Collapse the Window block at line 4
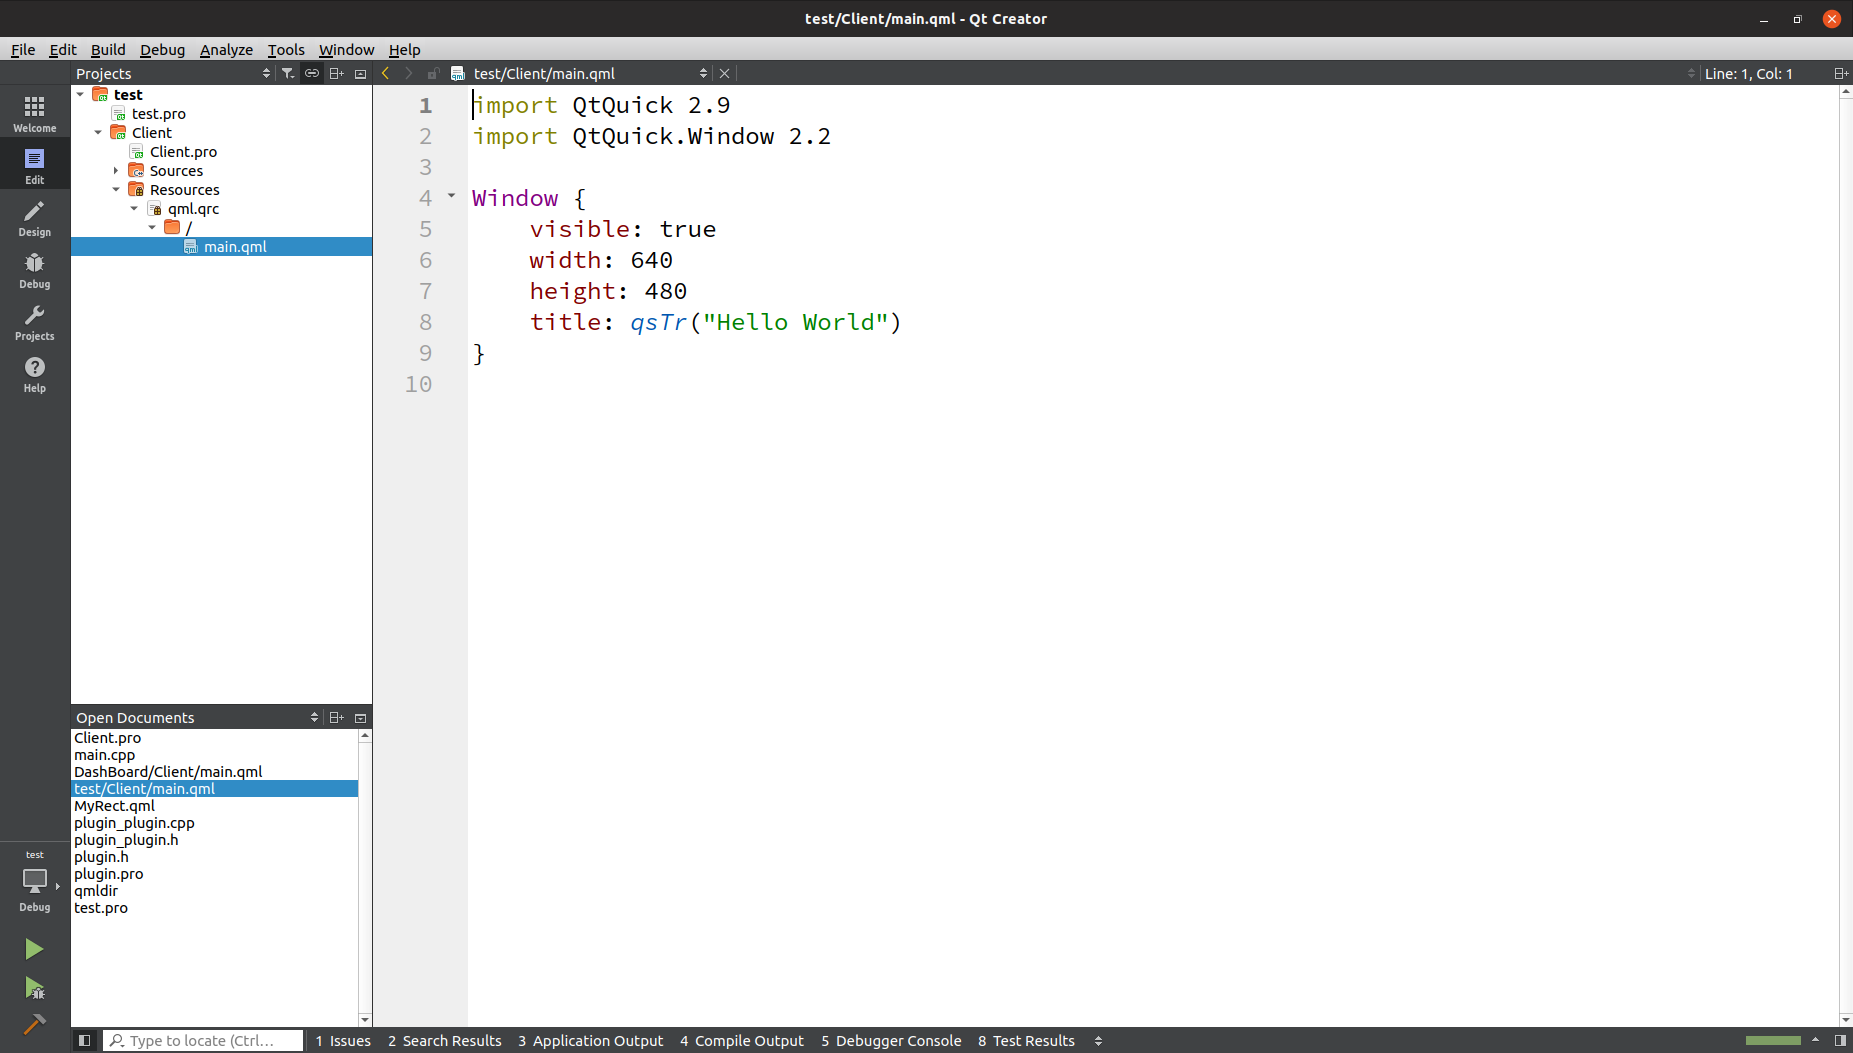The height and width of the screenshot is (1053, 1853). (x=452, y=195)
